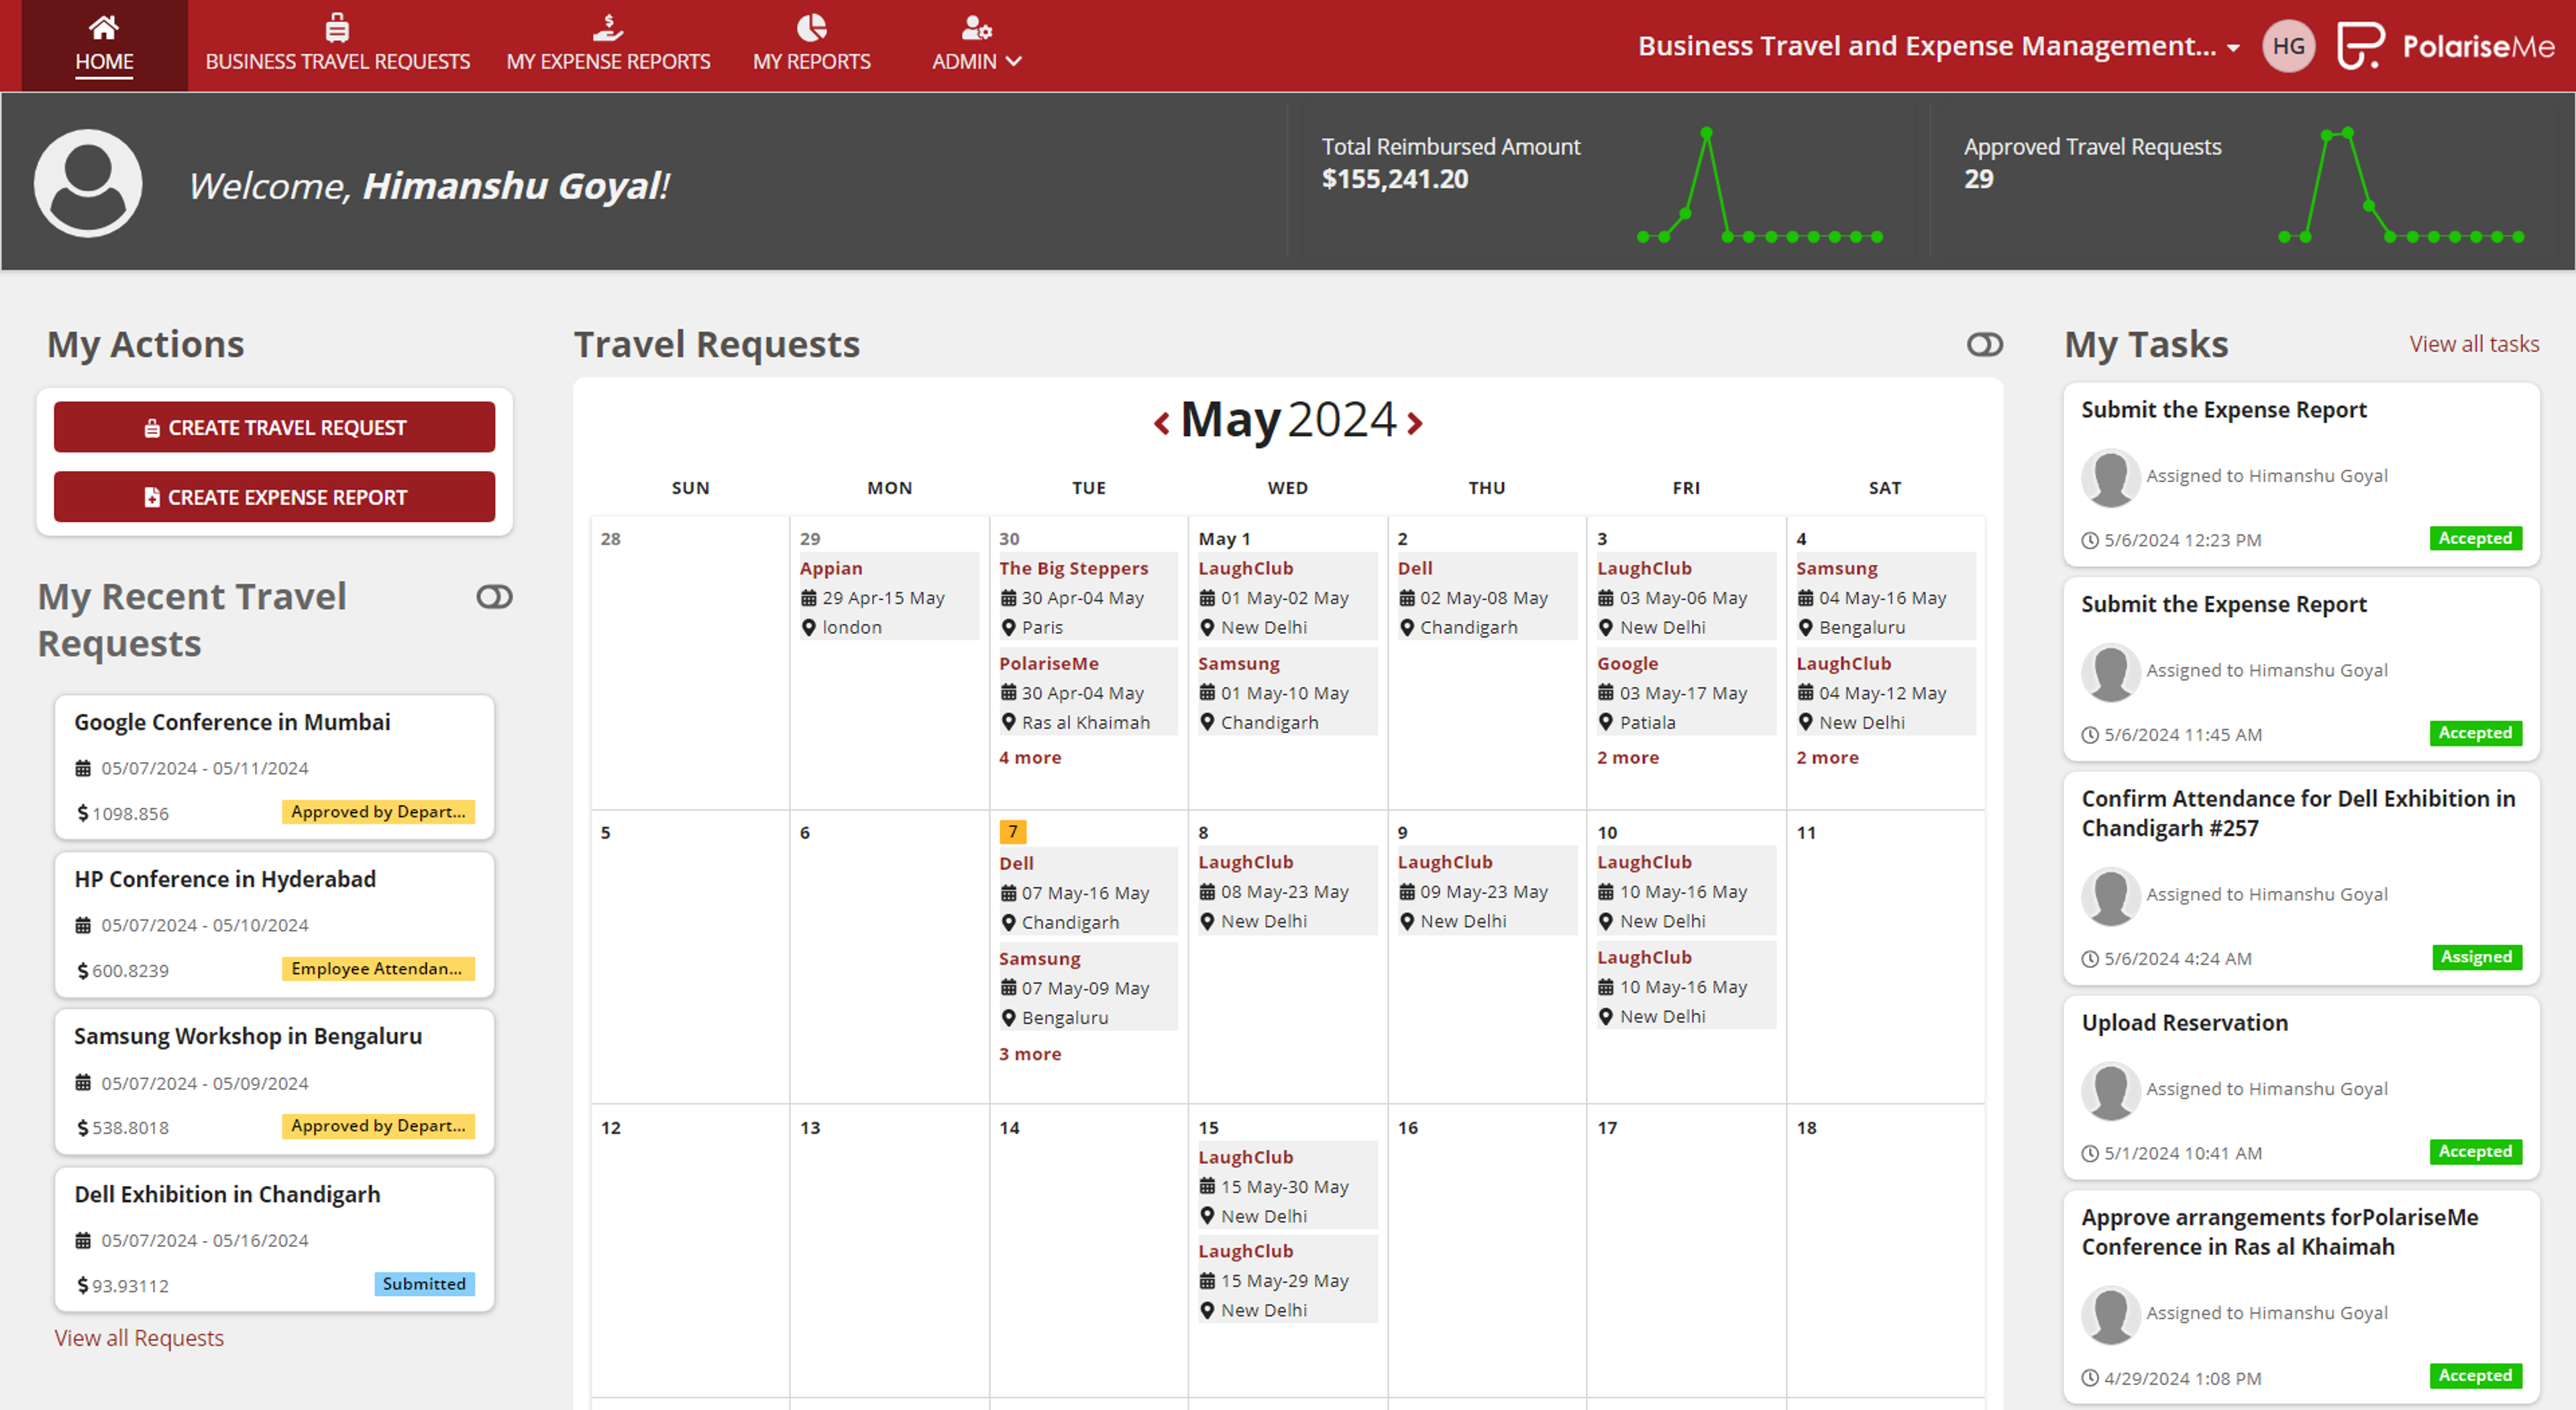
Task: Click the My Reports pie chart icon
Action: click(x=811, y=27)
